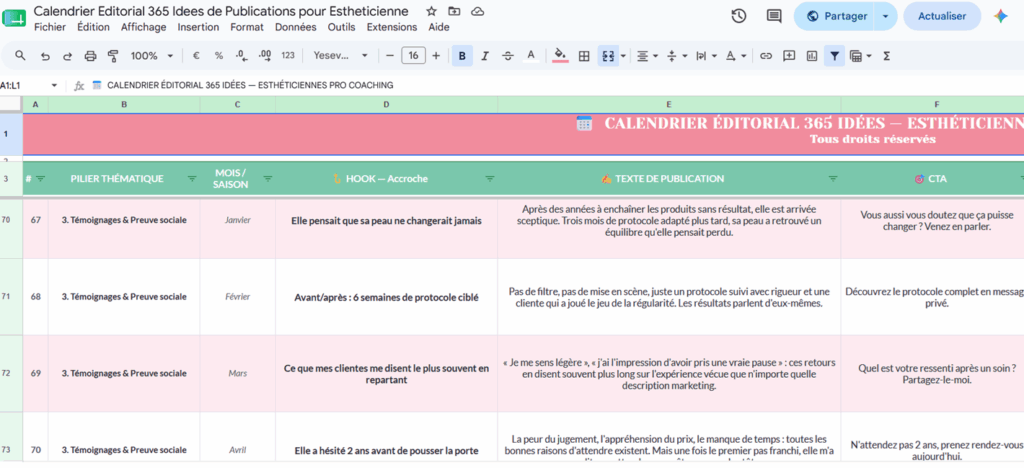Click the font size 16 field
The image size is (1024, 468).
point(413,56)
